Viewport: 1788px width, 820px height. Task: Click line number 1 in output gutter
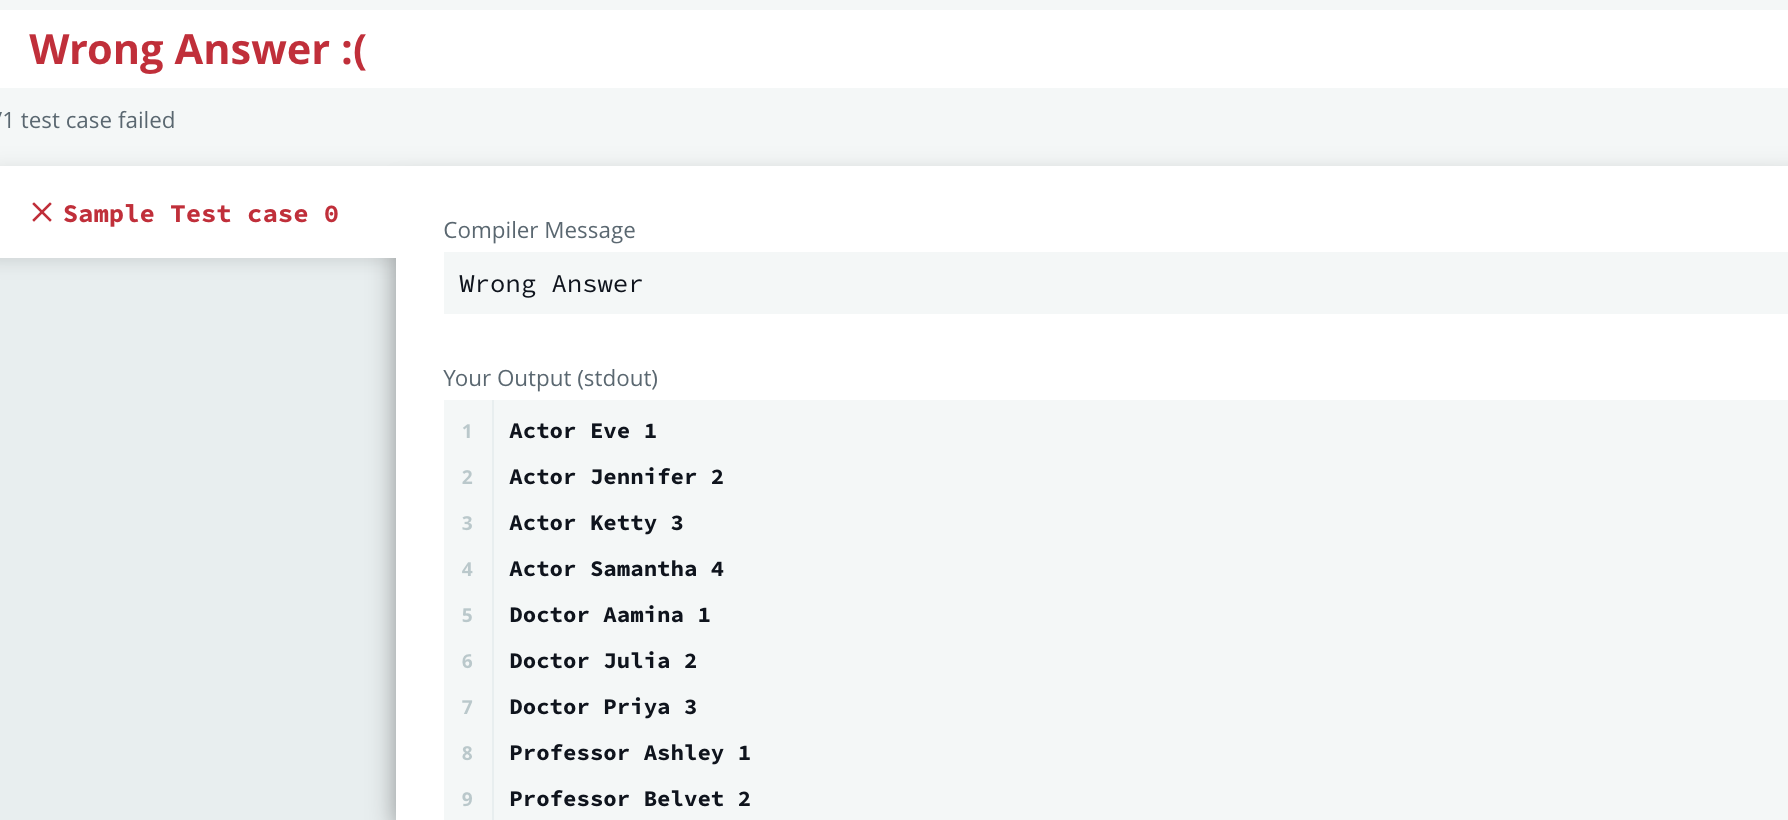pos(467,432)
